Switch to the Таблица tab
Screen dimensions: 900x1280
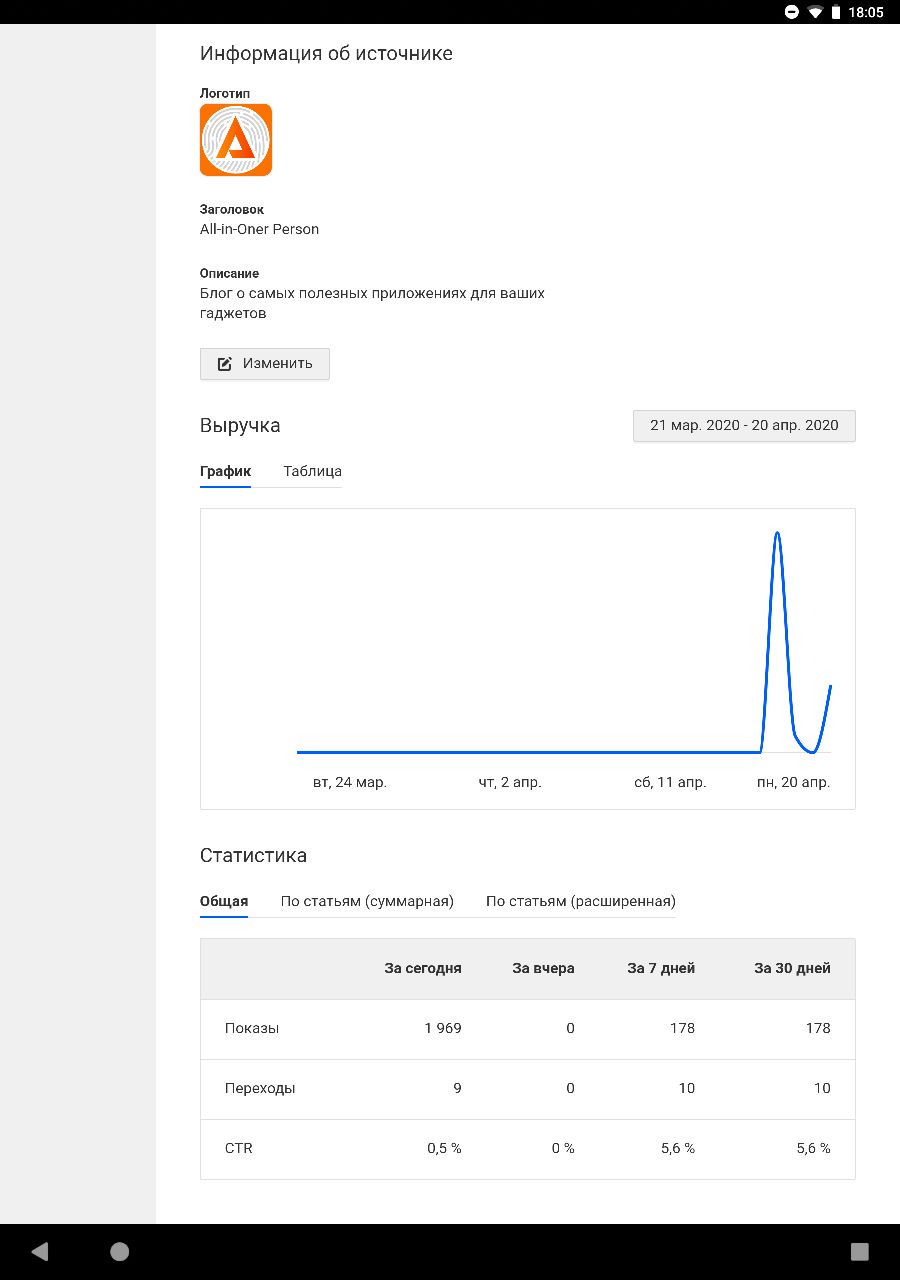point(313,471)
